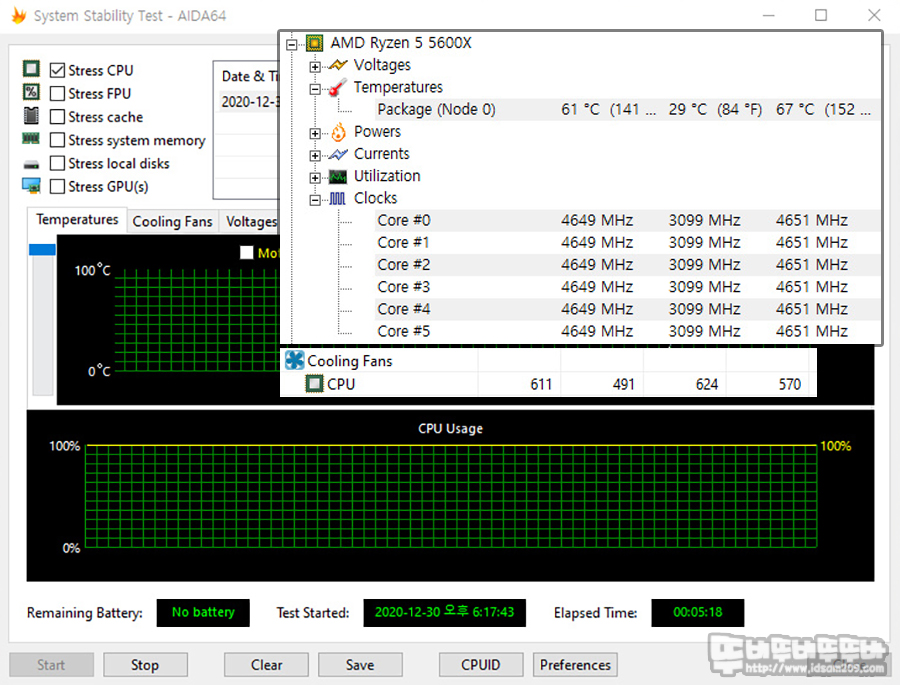
Task: Toggle the white graph legend checkbox
Action: pyautogui.click(x=247, y=253)
